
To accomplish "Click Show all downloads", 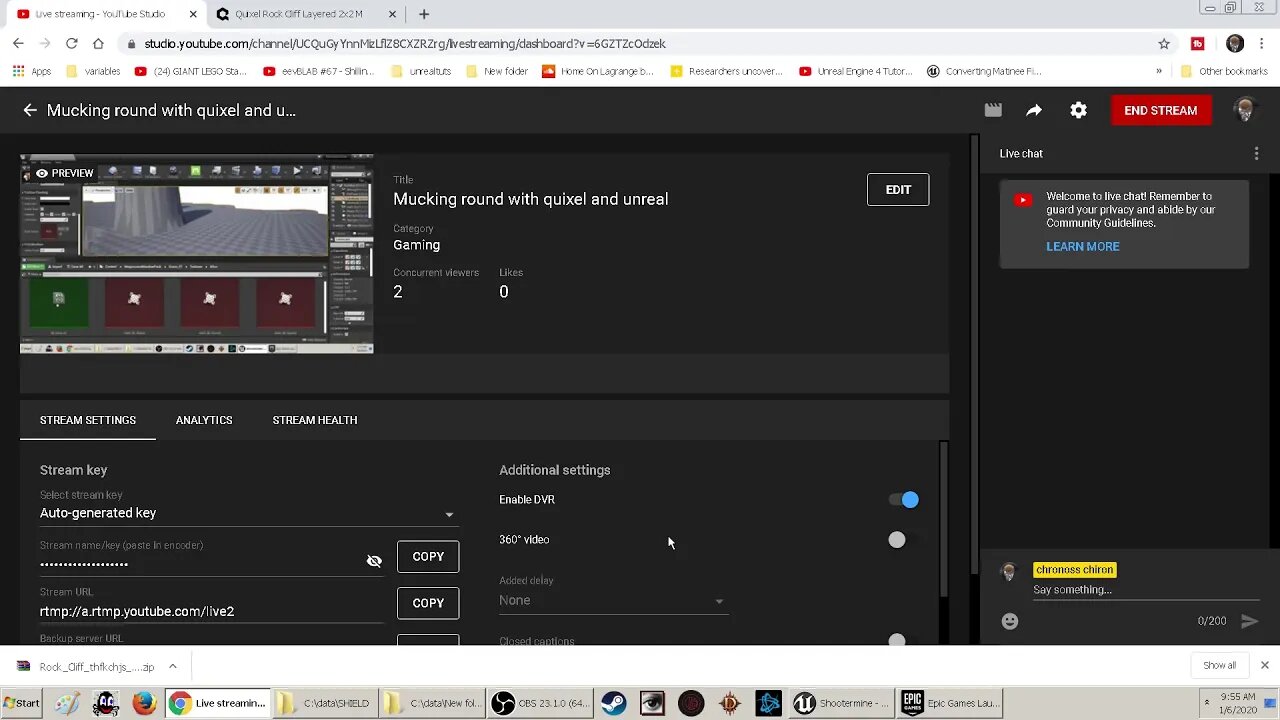I will tap(1219, 666).
